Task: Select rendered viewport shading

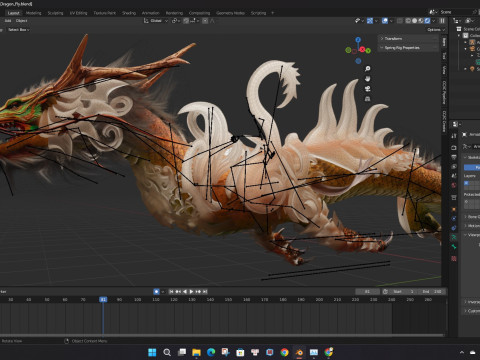Action: (427, 21)
